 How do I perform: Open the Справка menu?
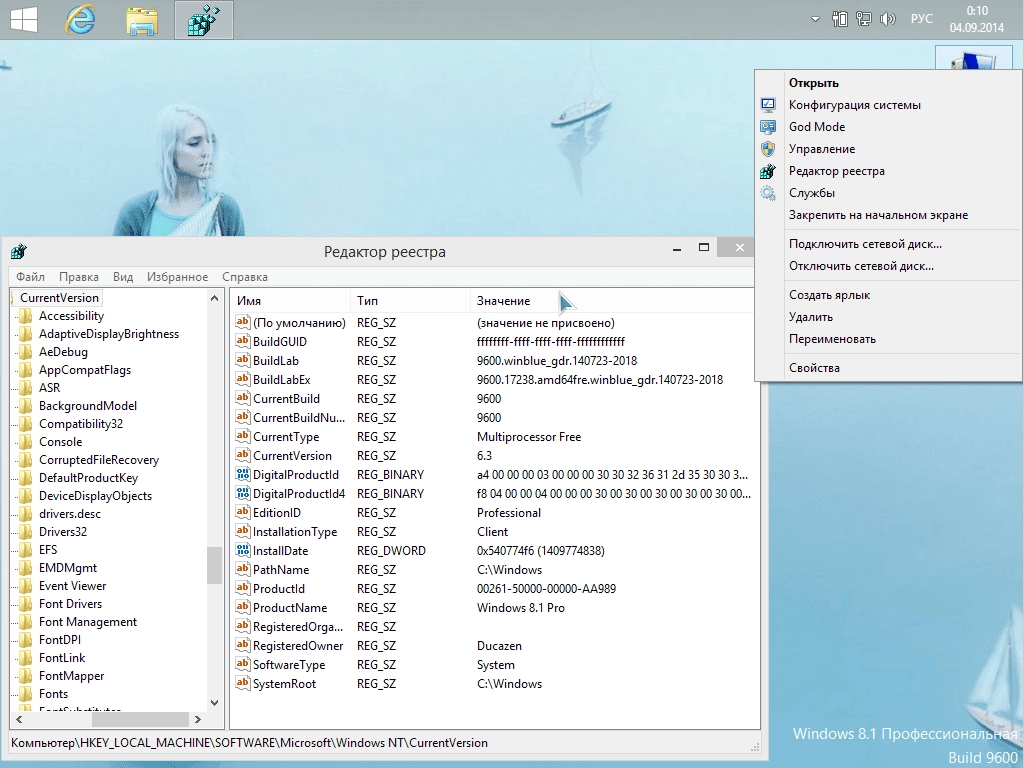(x=245, y=277)
